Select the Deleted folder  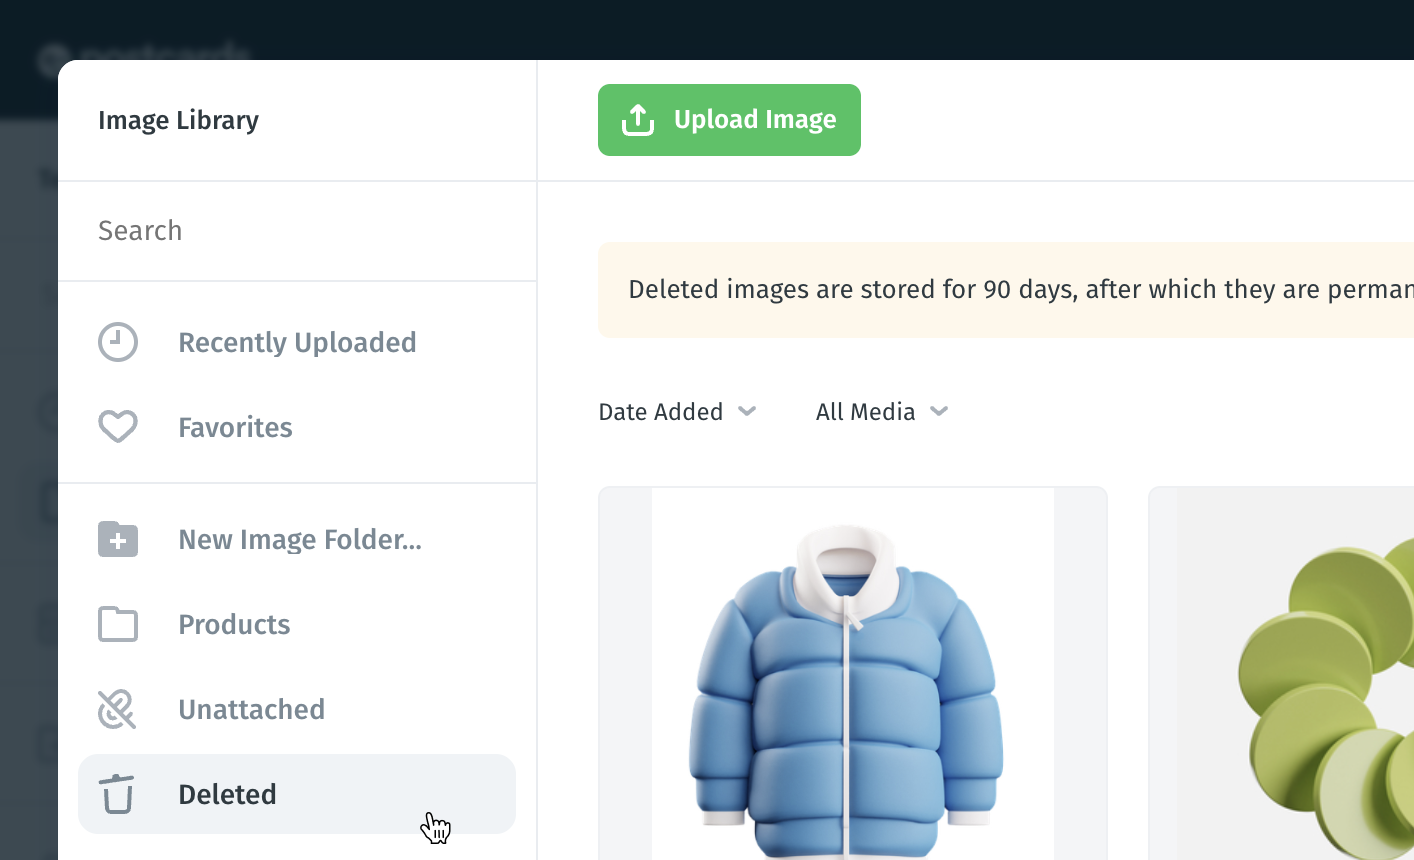pyautogui.click(x=297, y=794)
